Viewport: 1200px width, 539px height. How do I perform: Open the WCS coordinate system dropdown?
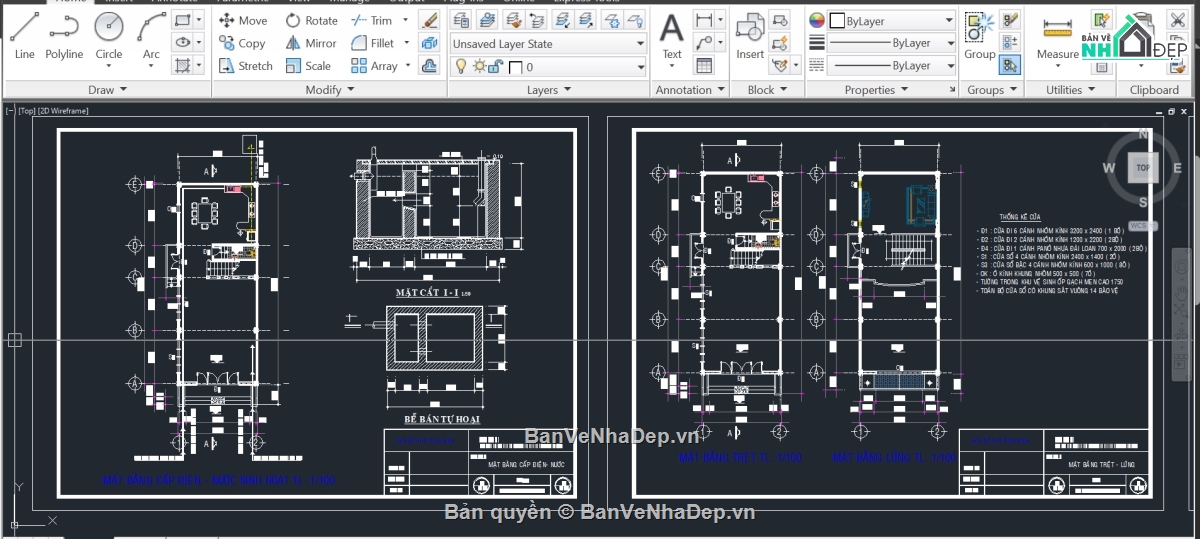pyautogui.click(x=1143, y=226)
